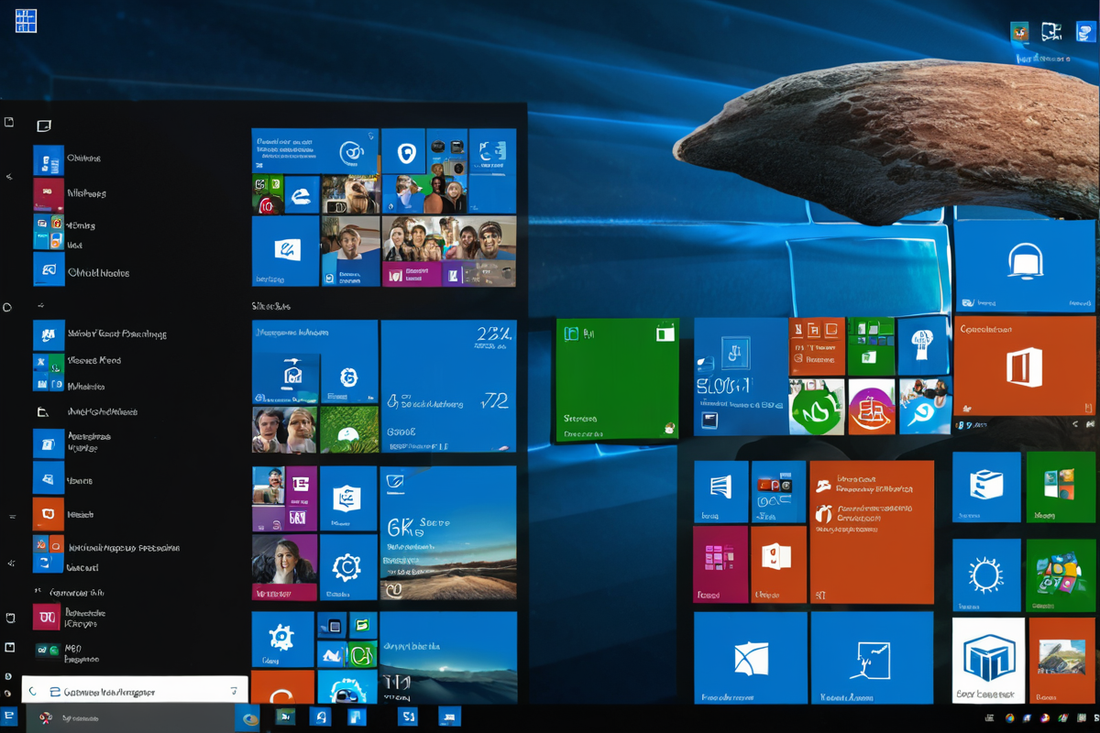1100x733 pixels.
Task: Open the white gear settings tile
Action: pos(283,639)
